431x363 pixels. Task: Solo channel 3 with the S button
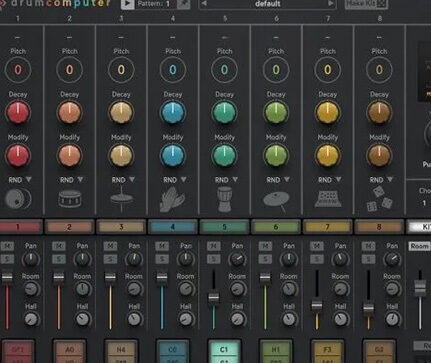(x=110, y=259)
